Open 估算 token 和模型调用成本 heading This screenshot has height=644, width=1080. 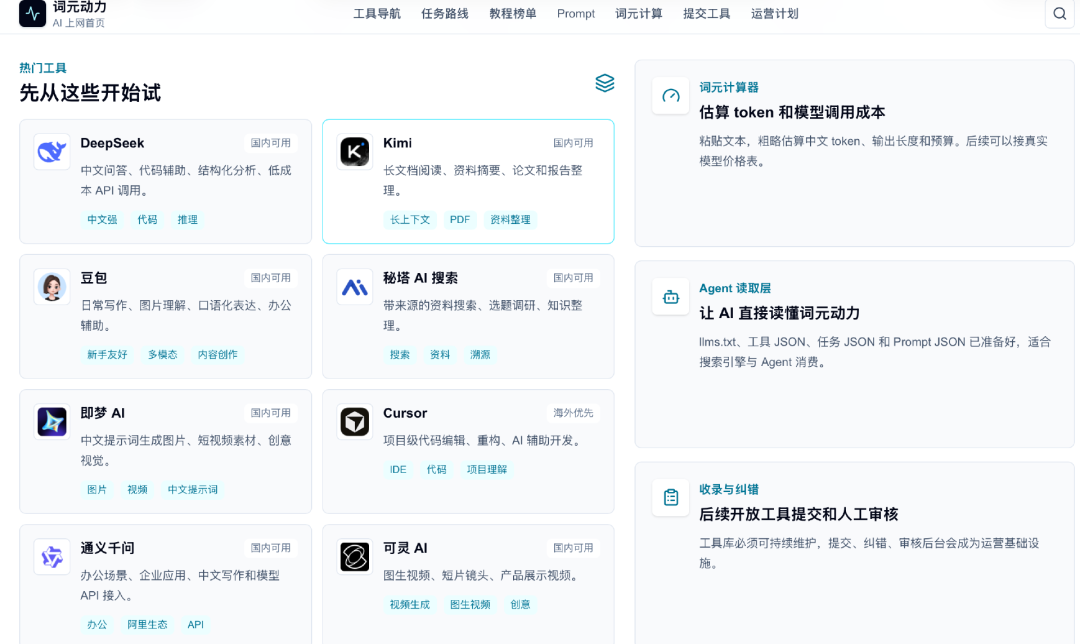[x=792, y=112]
